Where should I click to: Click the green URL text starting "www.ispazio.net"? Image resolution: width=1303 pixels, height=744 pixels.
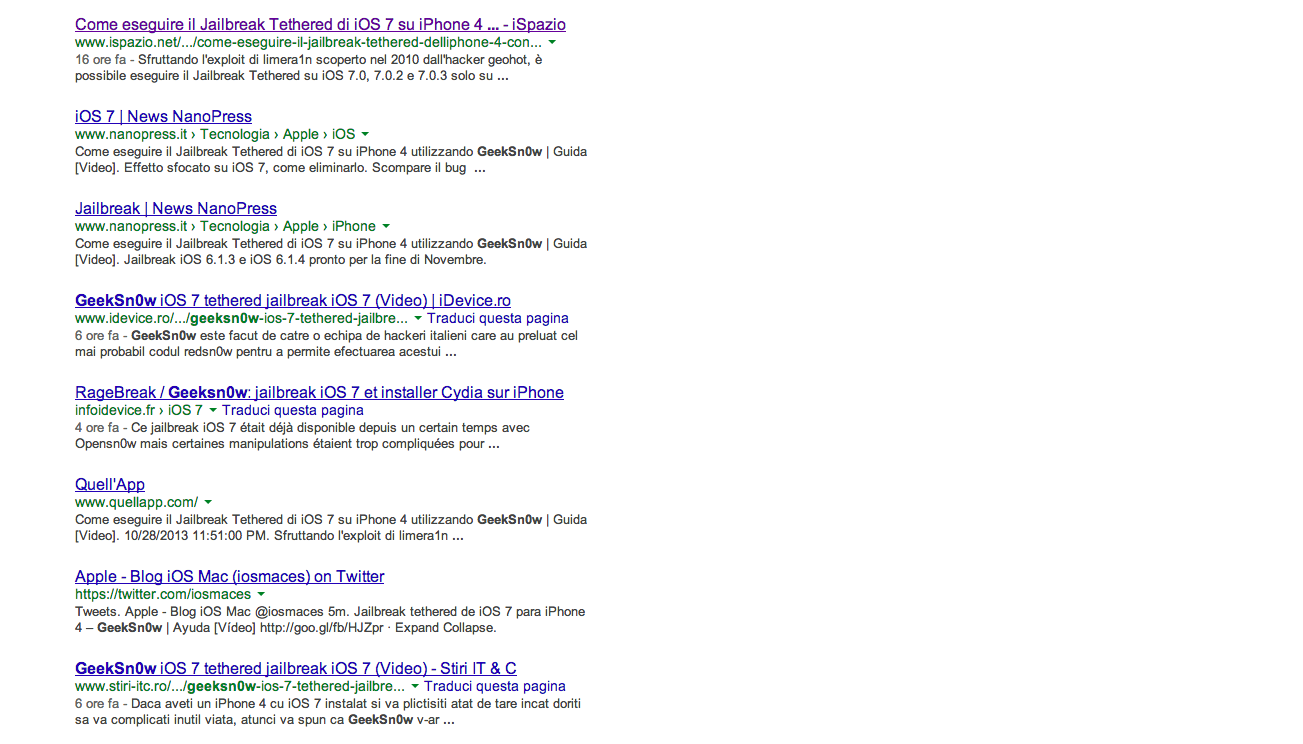[309, 43]
